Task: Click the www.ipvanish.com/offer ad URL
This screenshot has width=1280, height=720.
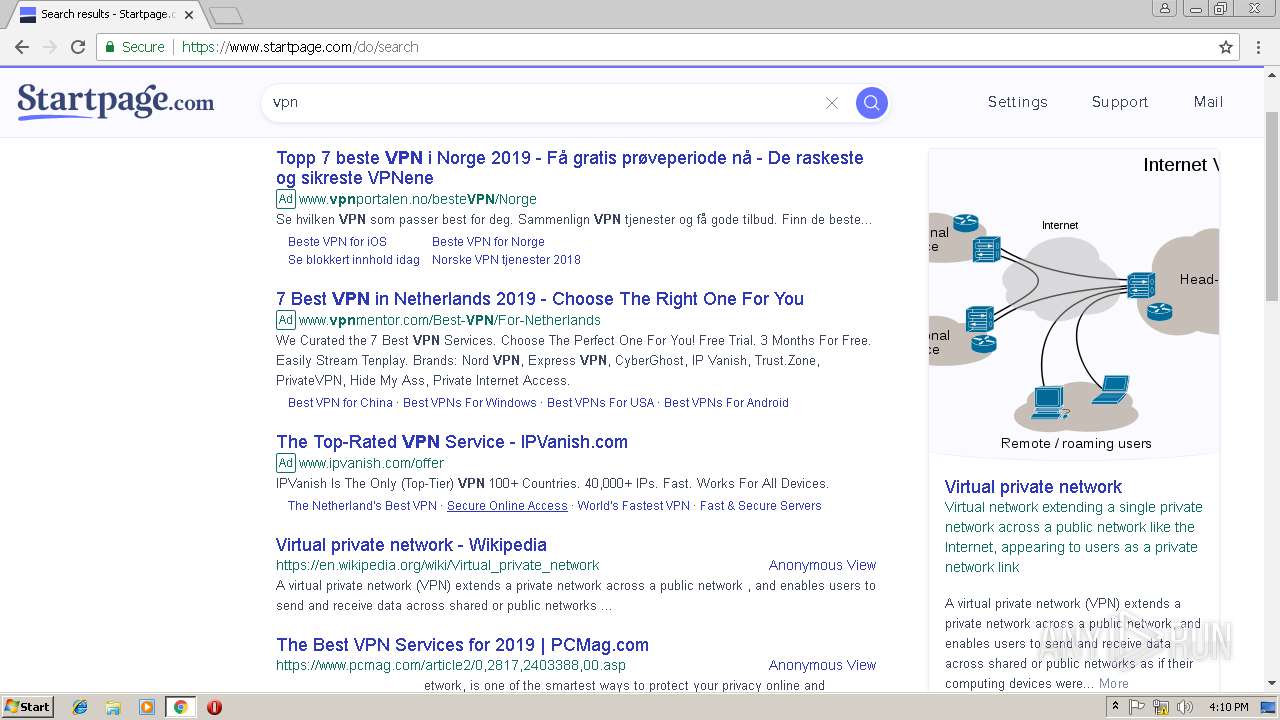Action: [x=371, y=463]
